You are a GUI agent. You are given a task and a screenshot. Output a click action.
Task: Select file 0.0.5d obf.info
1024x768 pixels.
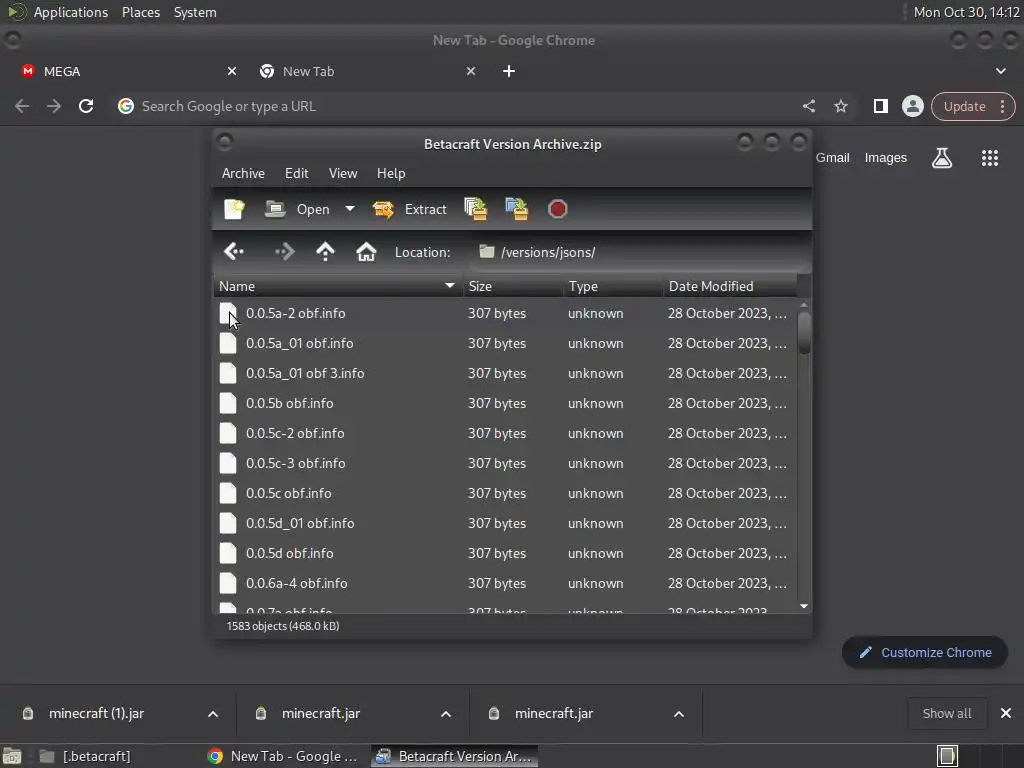point(505,554)
